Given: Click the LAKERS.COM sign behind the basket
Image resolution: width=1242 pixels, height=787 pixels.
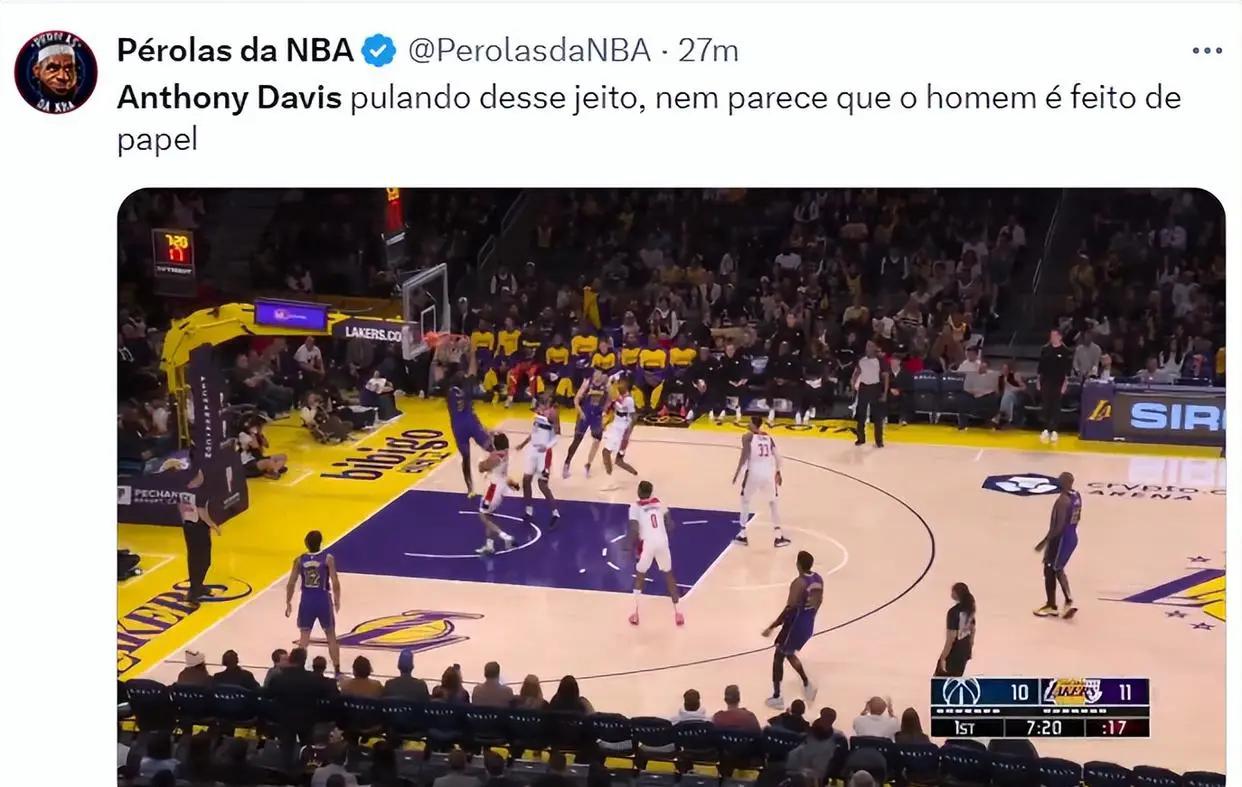Looking at the screenshot, I should point(368,332).
